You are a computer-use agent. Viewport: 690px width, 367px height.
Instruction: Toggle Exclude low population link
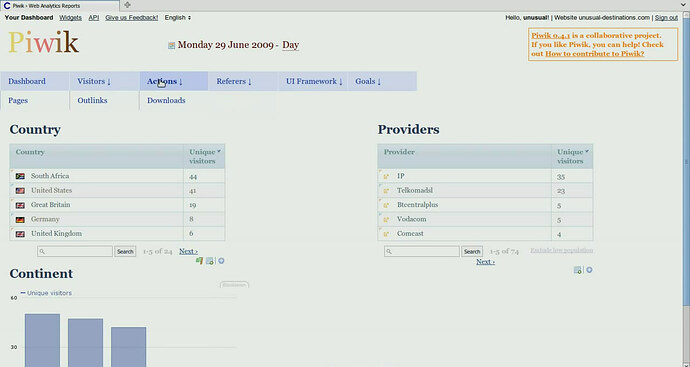(562, 250)
